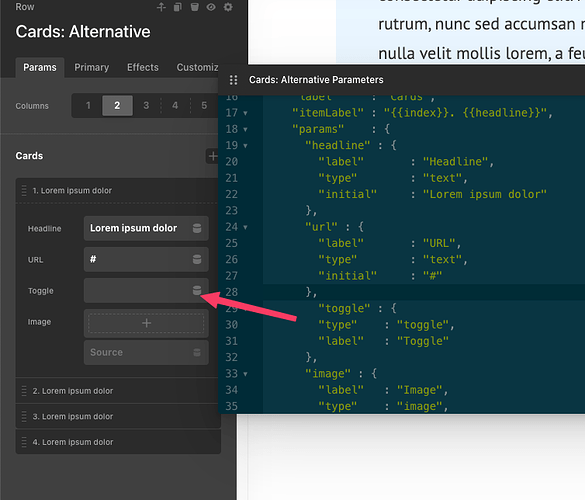
Task: Click dynamic content icon in URL field
Action: 197,259
